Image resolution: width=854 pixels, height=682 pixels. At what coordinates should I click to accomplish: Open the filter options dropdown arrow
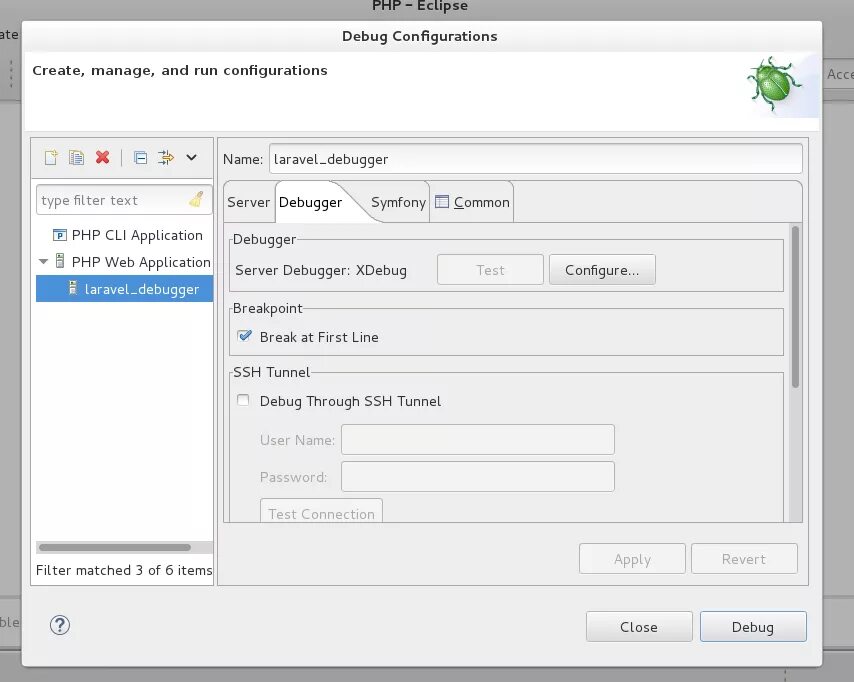191,157
